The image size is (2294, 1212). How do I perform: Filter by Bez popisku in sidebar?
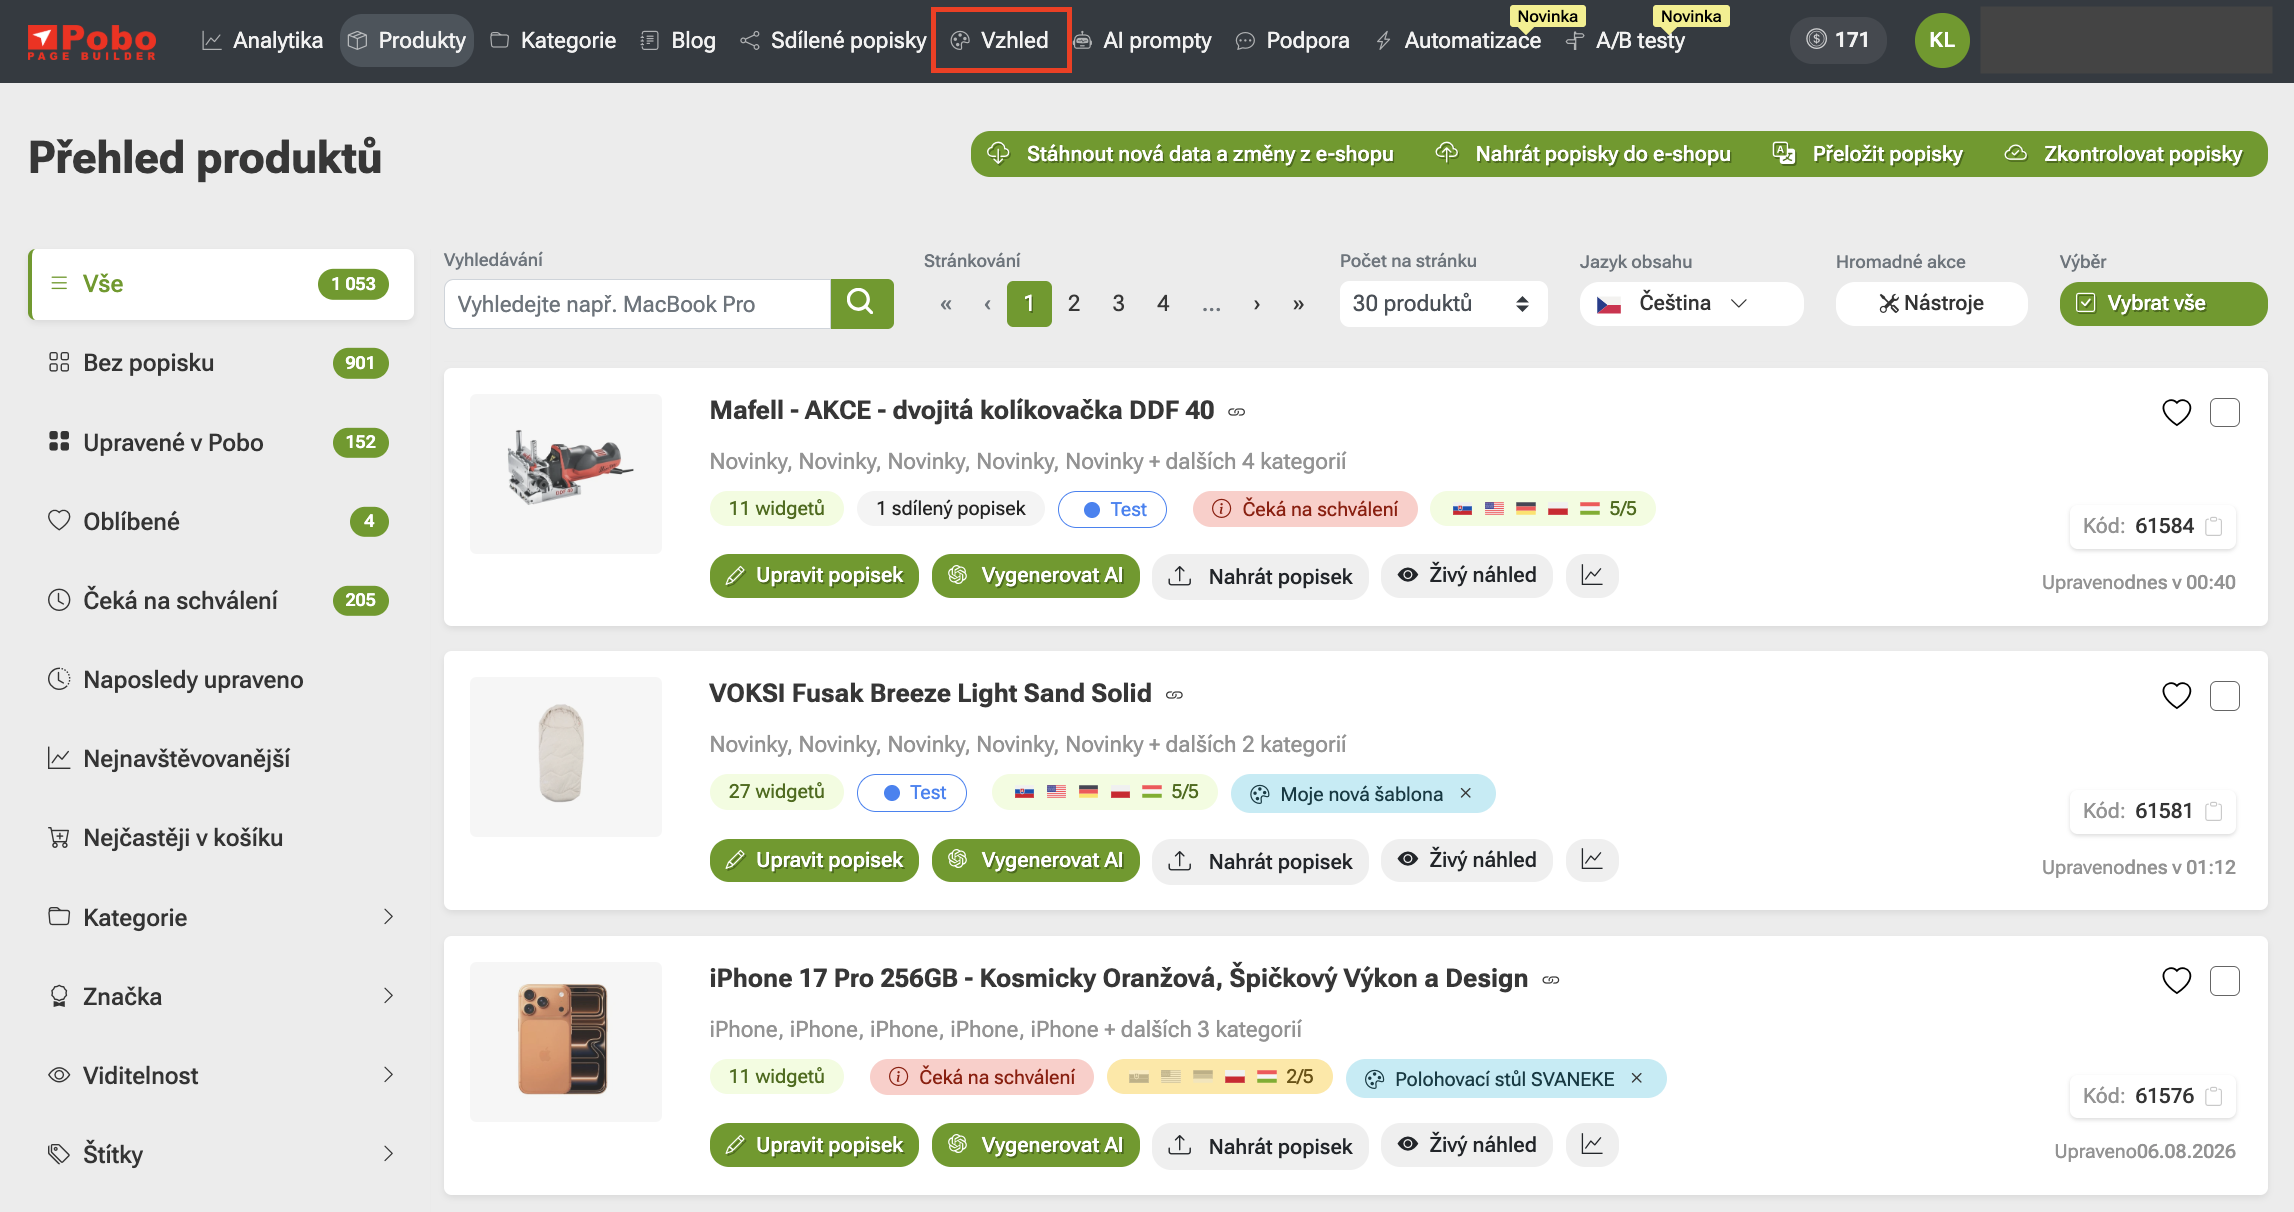[221, 363]
